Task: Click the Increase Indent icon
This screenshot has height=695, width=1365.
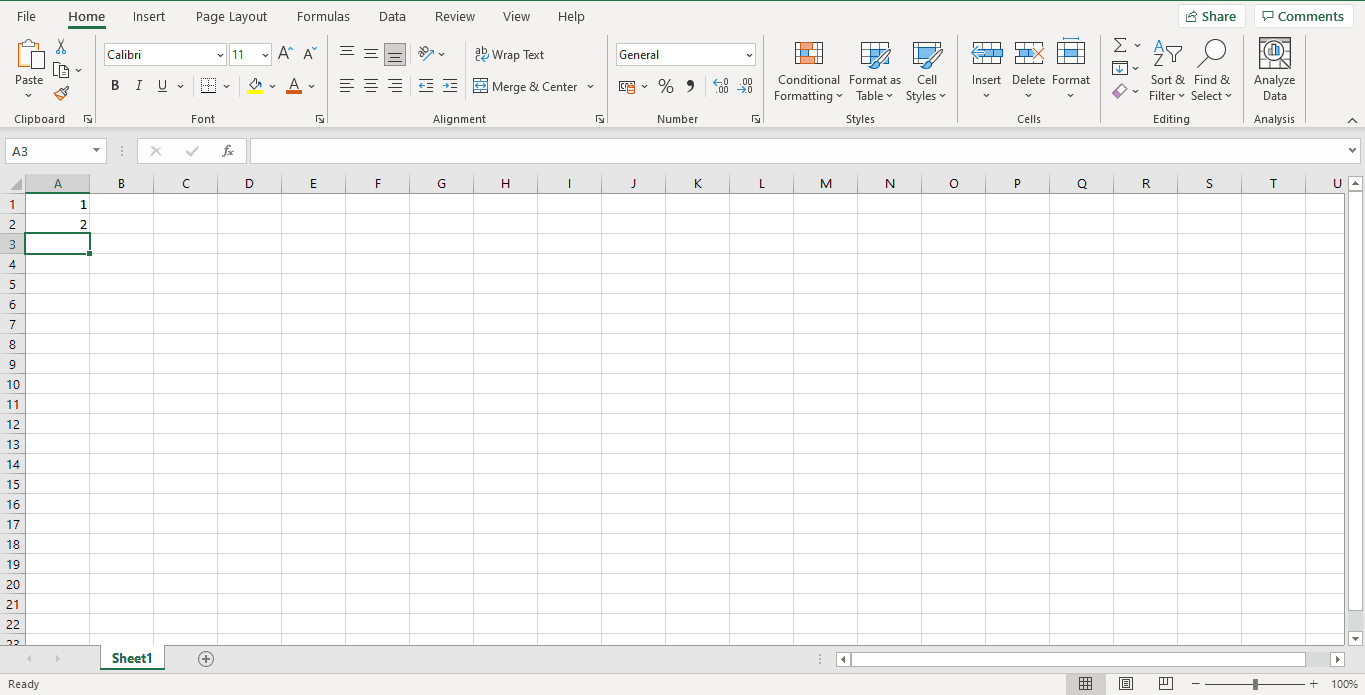Action: 450,87
